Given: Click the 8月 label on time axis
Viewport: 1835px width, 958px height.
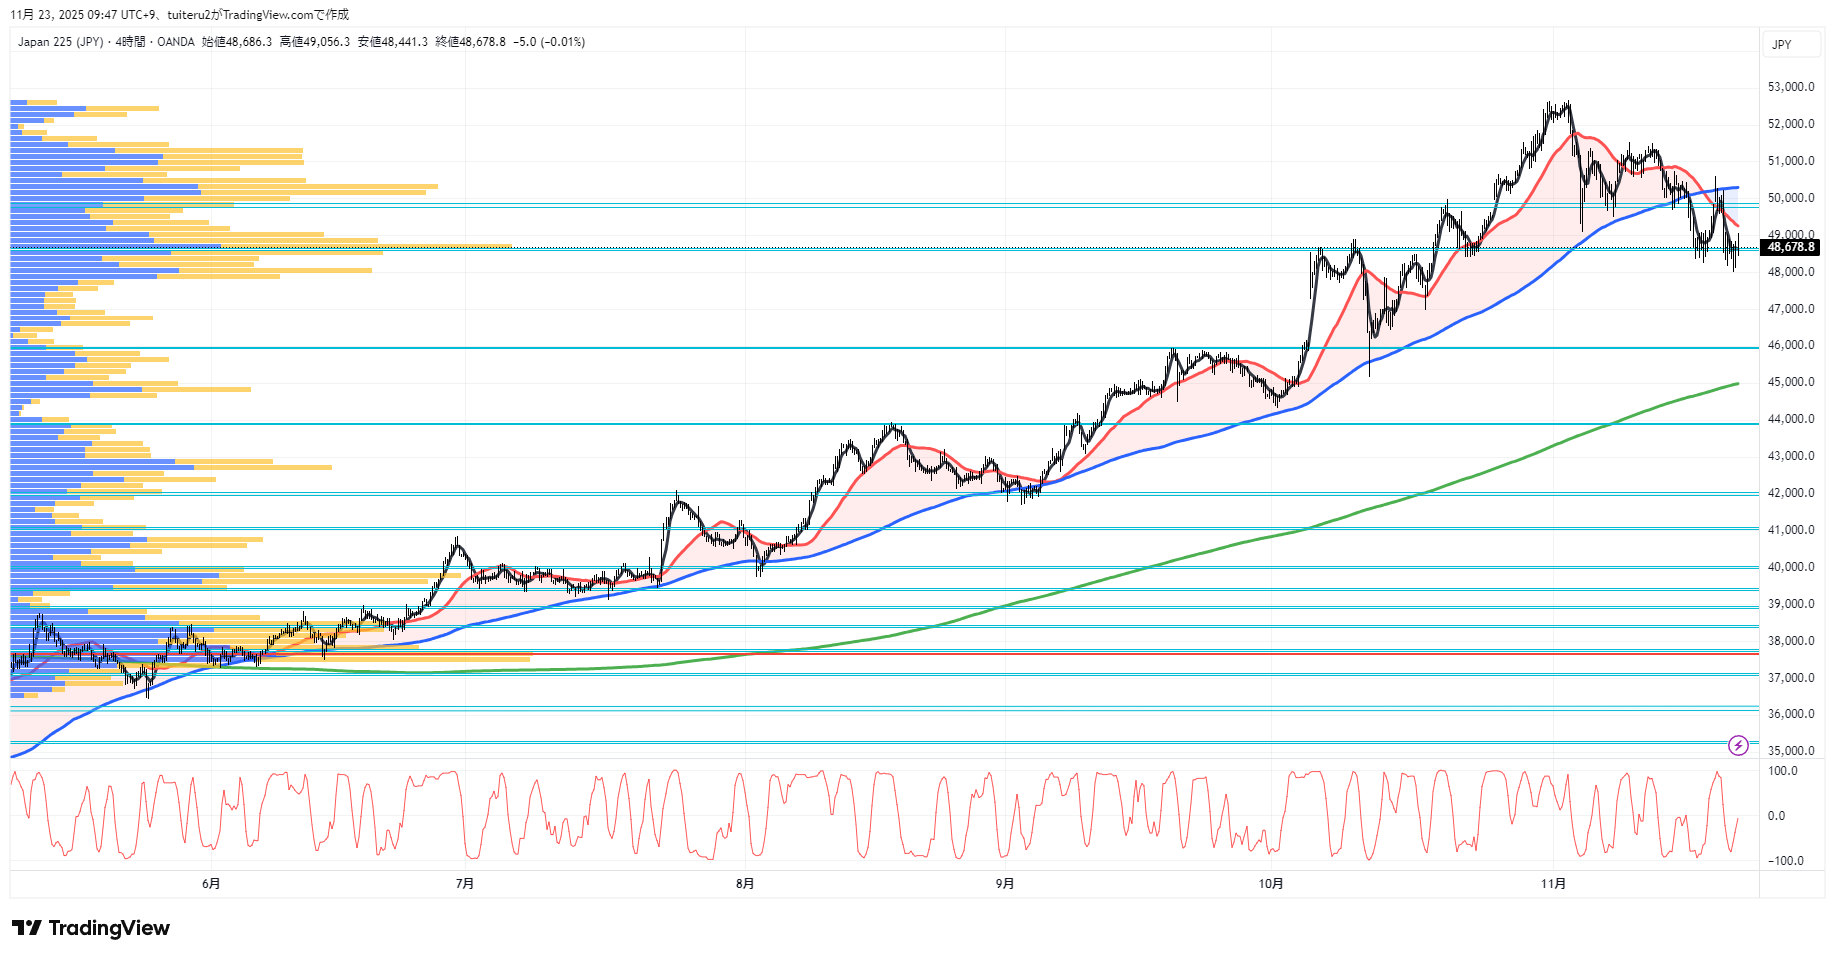Looking at the screenshot, I should pyautogui.click(x=745, y=883).
